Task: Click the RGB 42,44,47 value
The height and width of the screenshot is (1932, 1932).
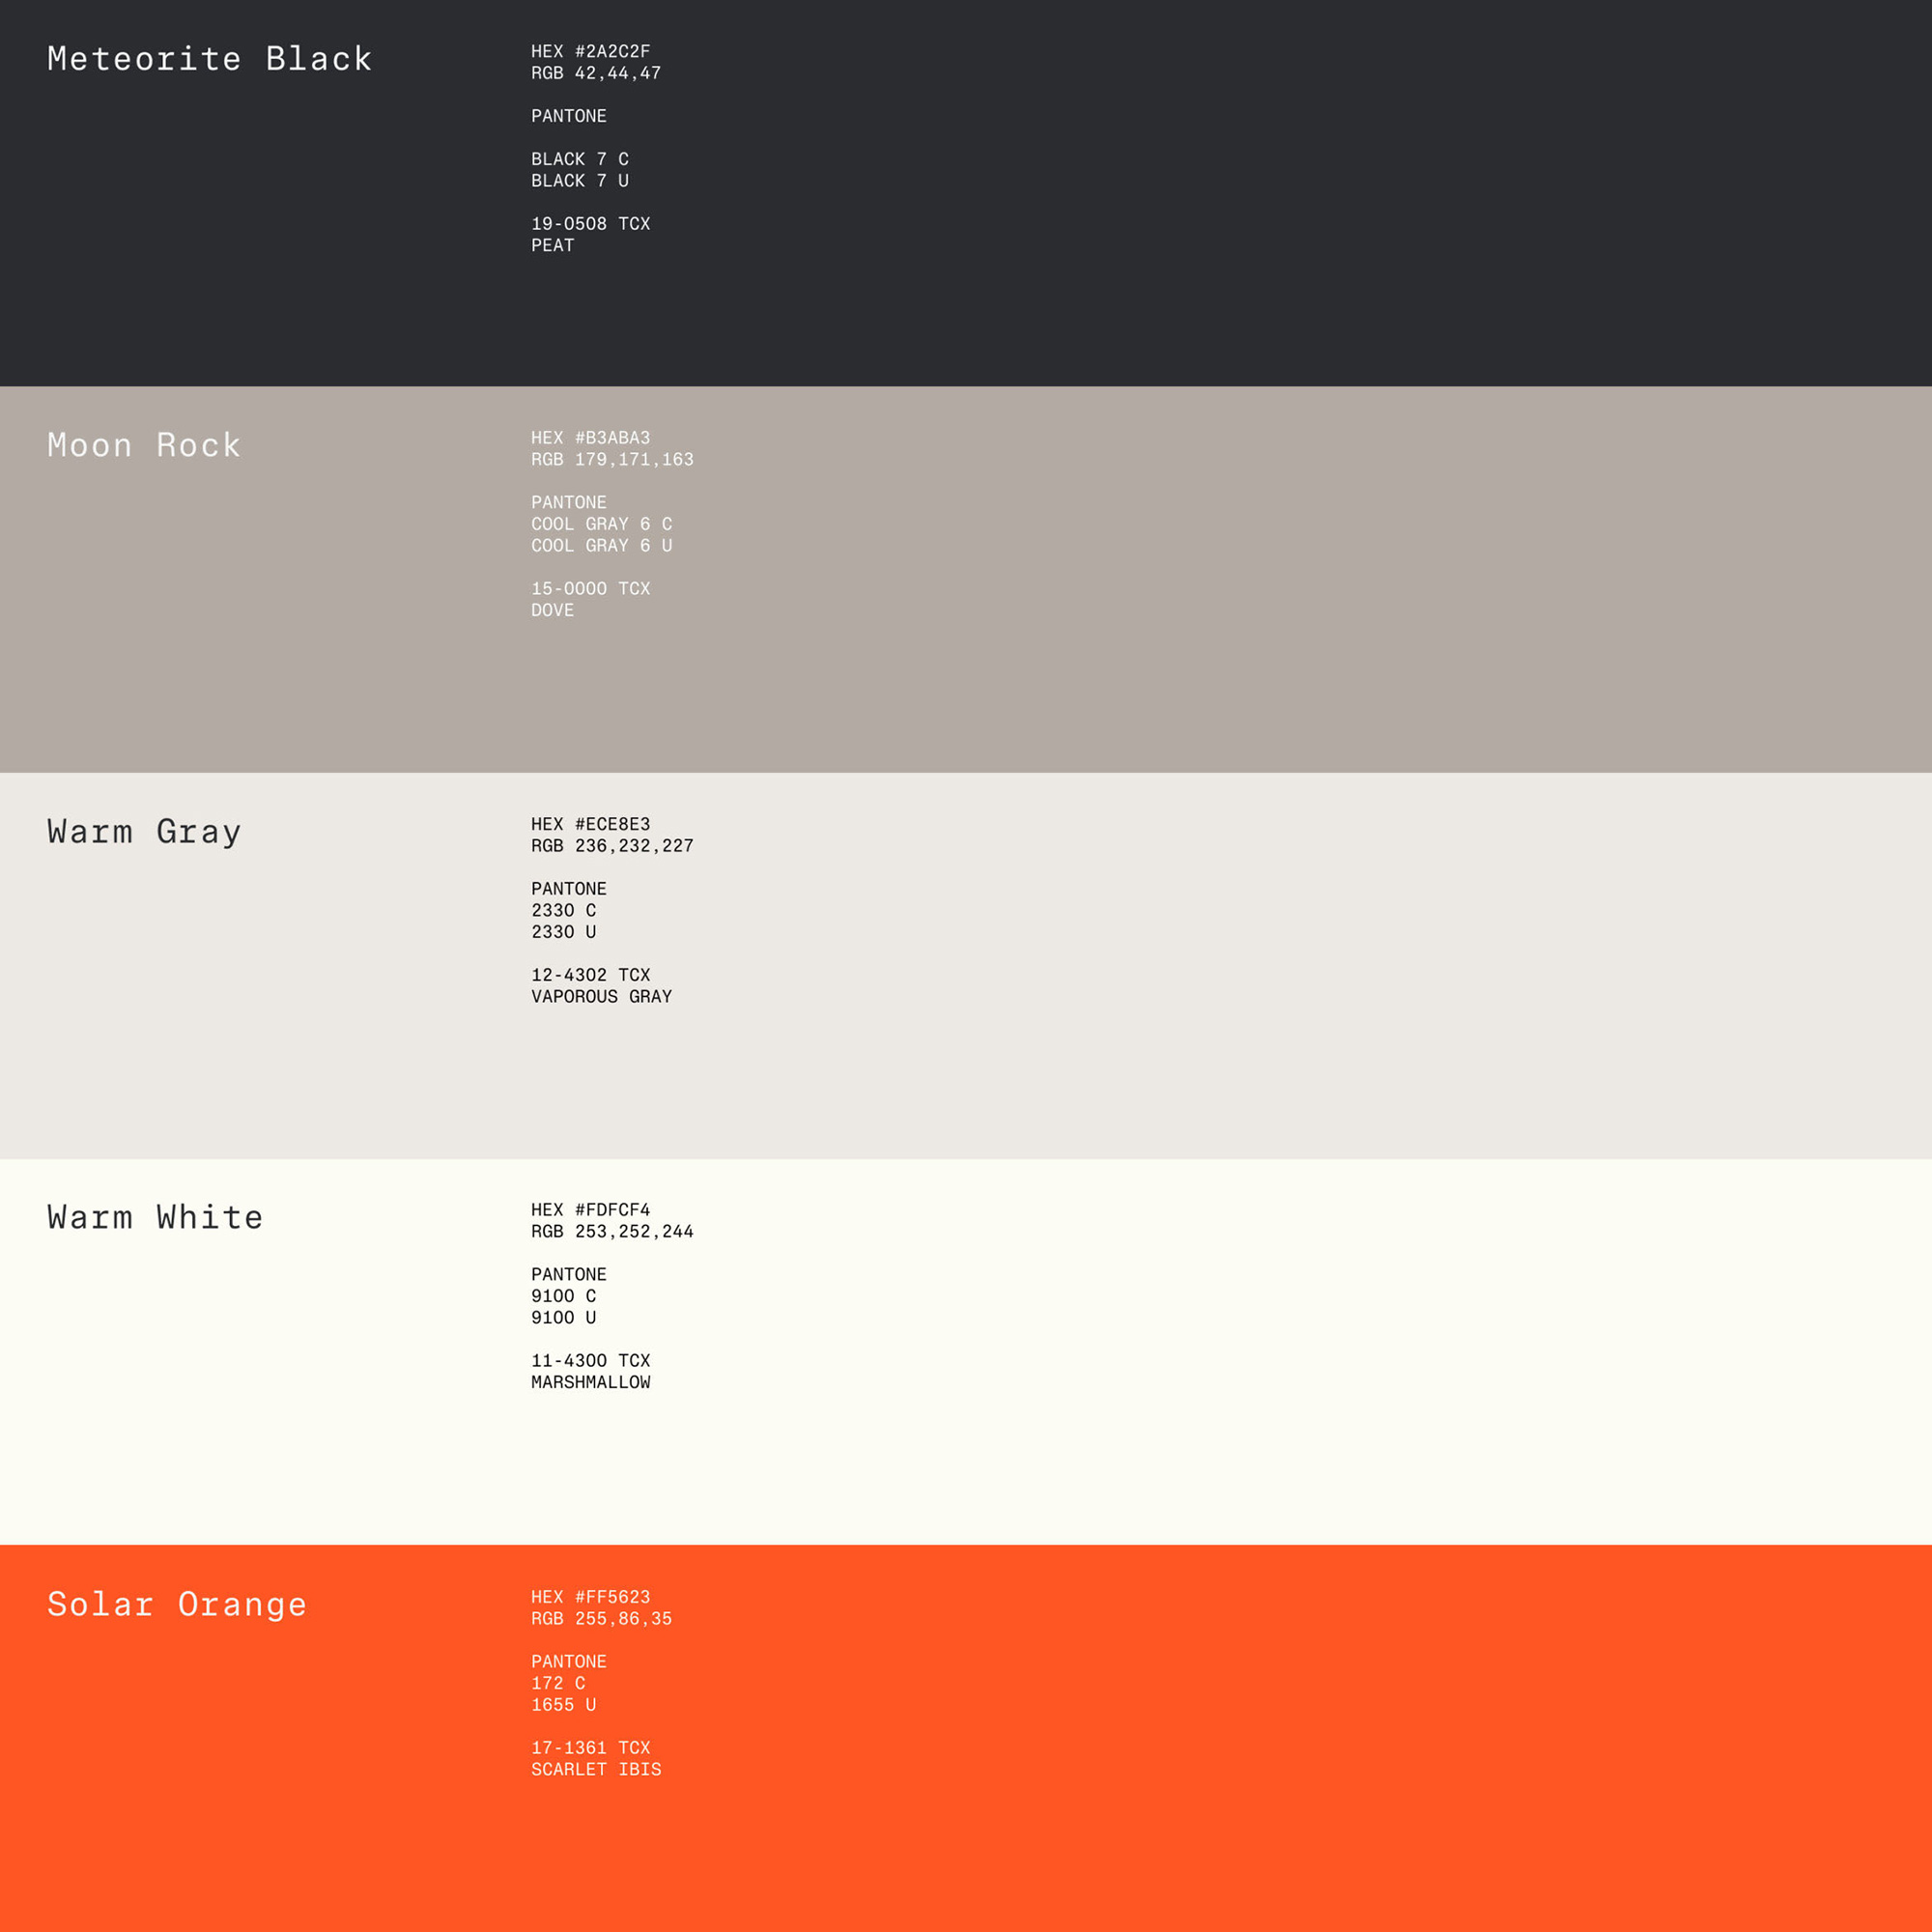Action: click(x=596, y=73)
